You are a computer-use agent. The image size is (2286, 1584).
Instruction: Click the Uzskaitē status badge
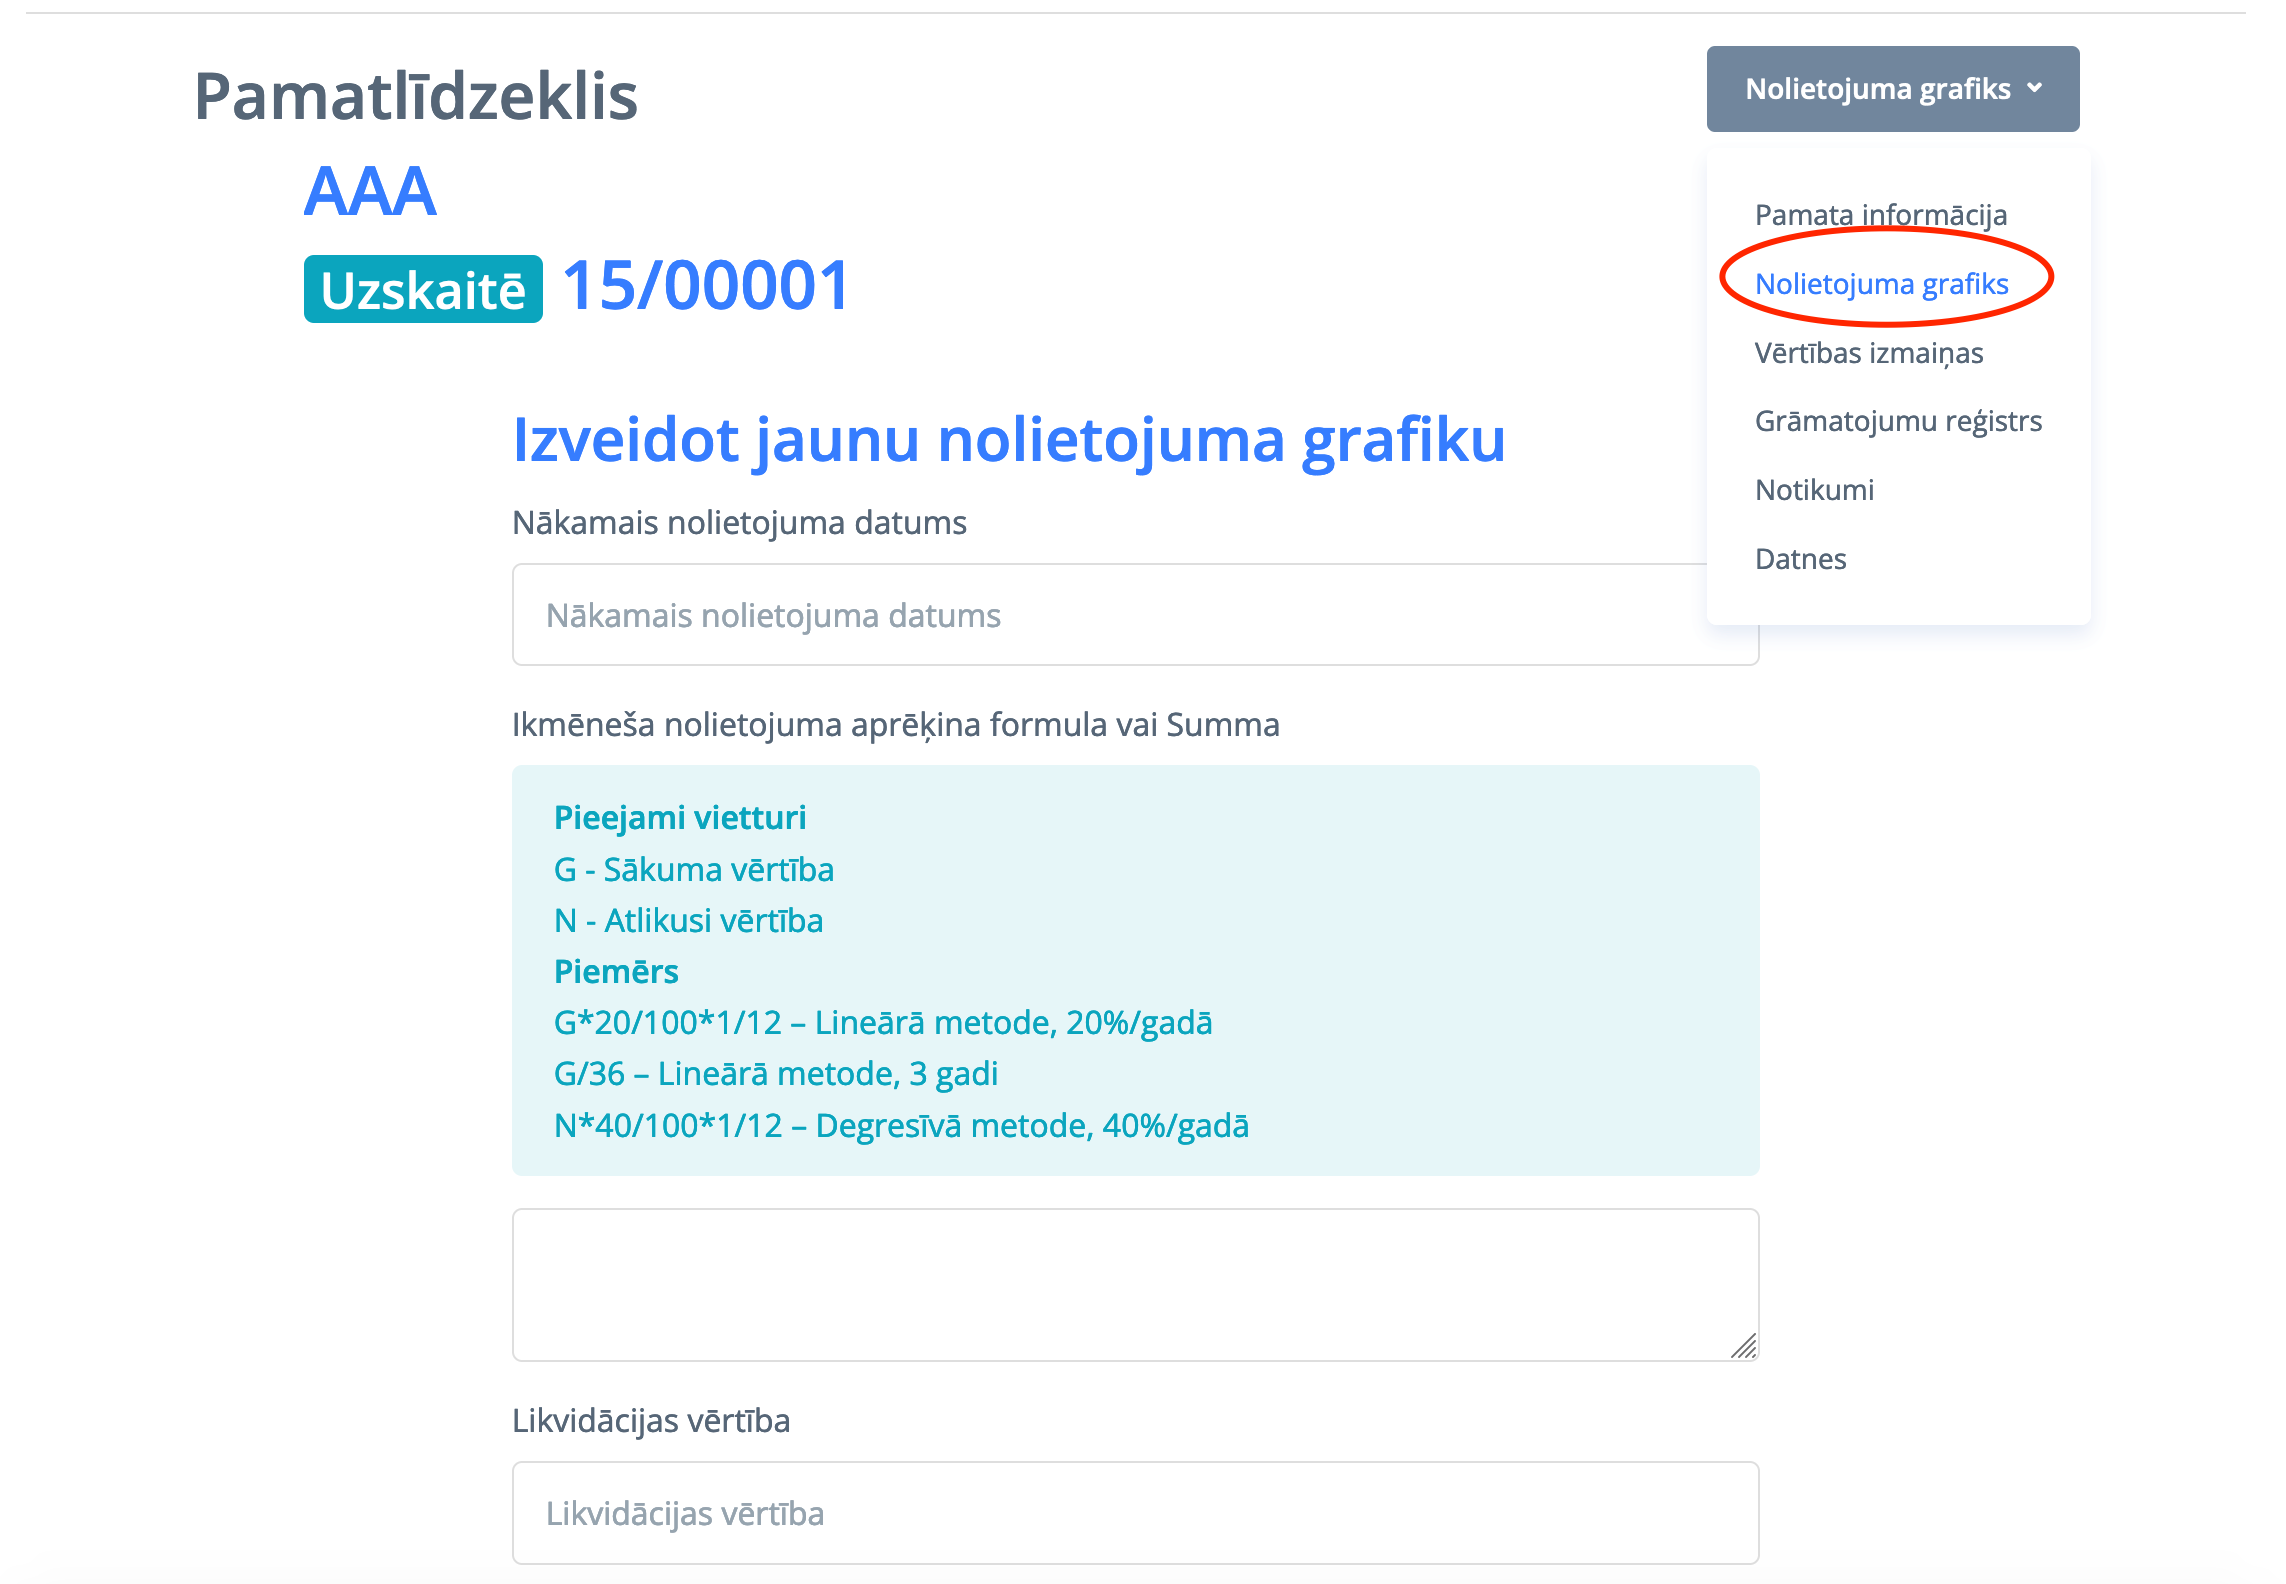click(423, 290)
